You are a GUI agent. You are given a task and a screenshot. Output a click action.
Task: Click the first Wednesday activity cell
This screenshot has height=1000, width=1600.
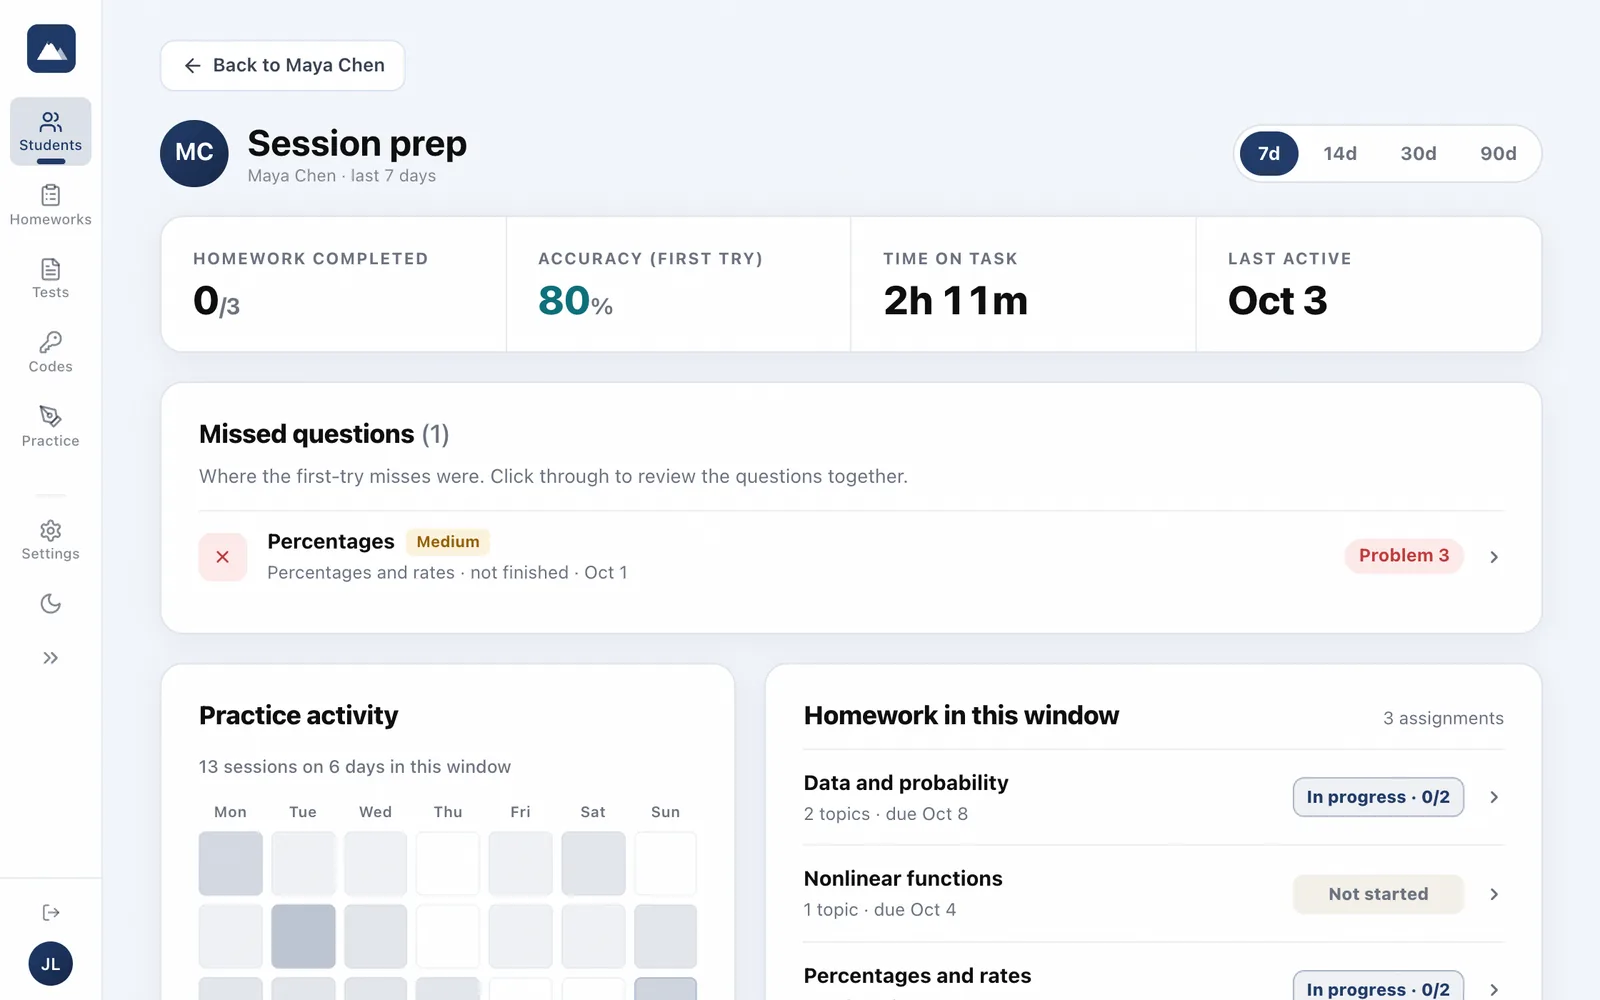pyautogui.click(x=376, y=863)
